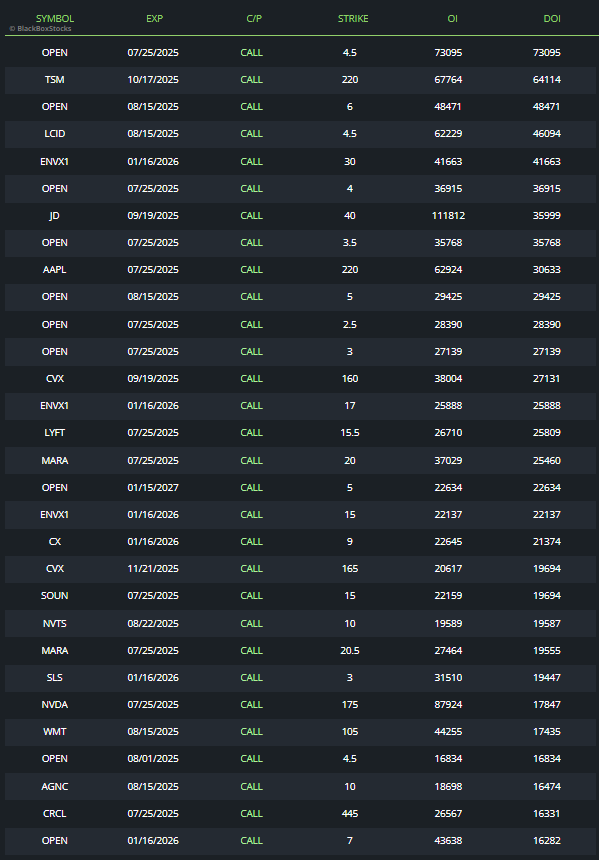Click the 08/01/2025 expiration date

point(153,759)
